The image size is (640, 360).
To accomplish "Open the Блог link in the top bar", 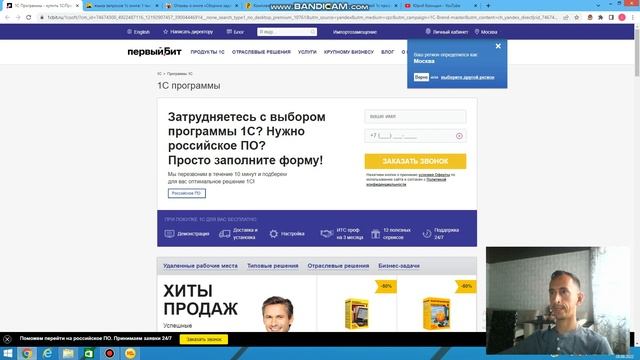I will [x=235, y=32].
